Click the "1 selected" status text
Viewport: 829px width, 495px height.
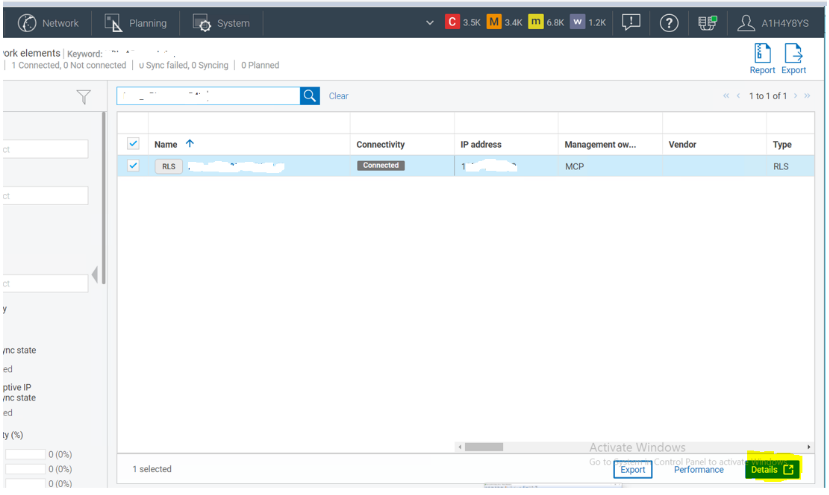click(x=152, y=469)
